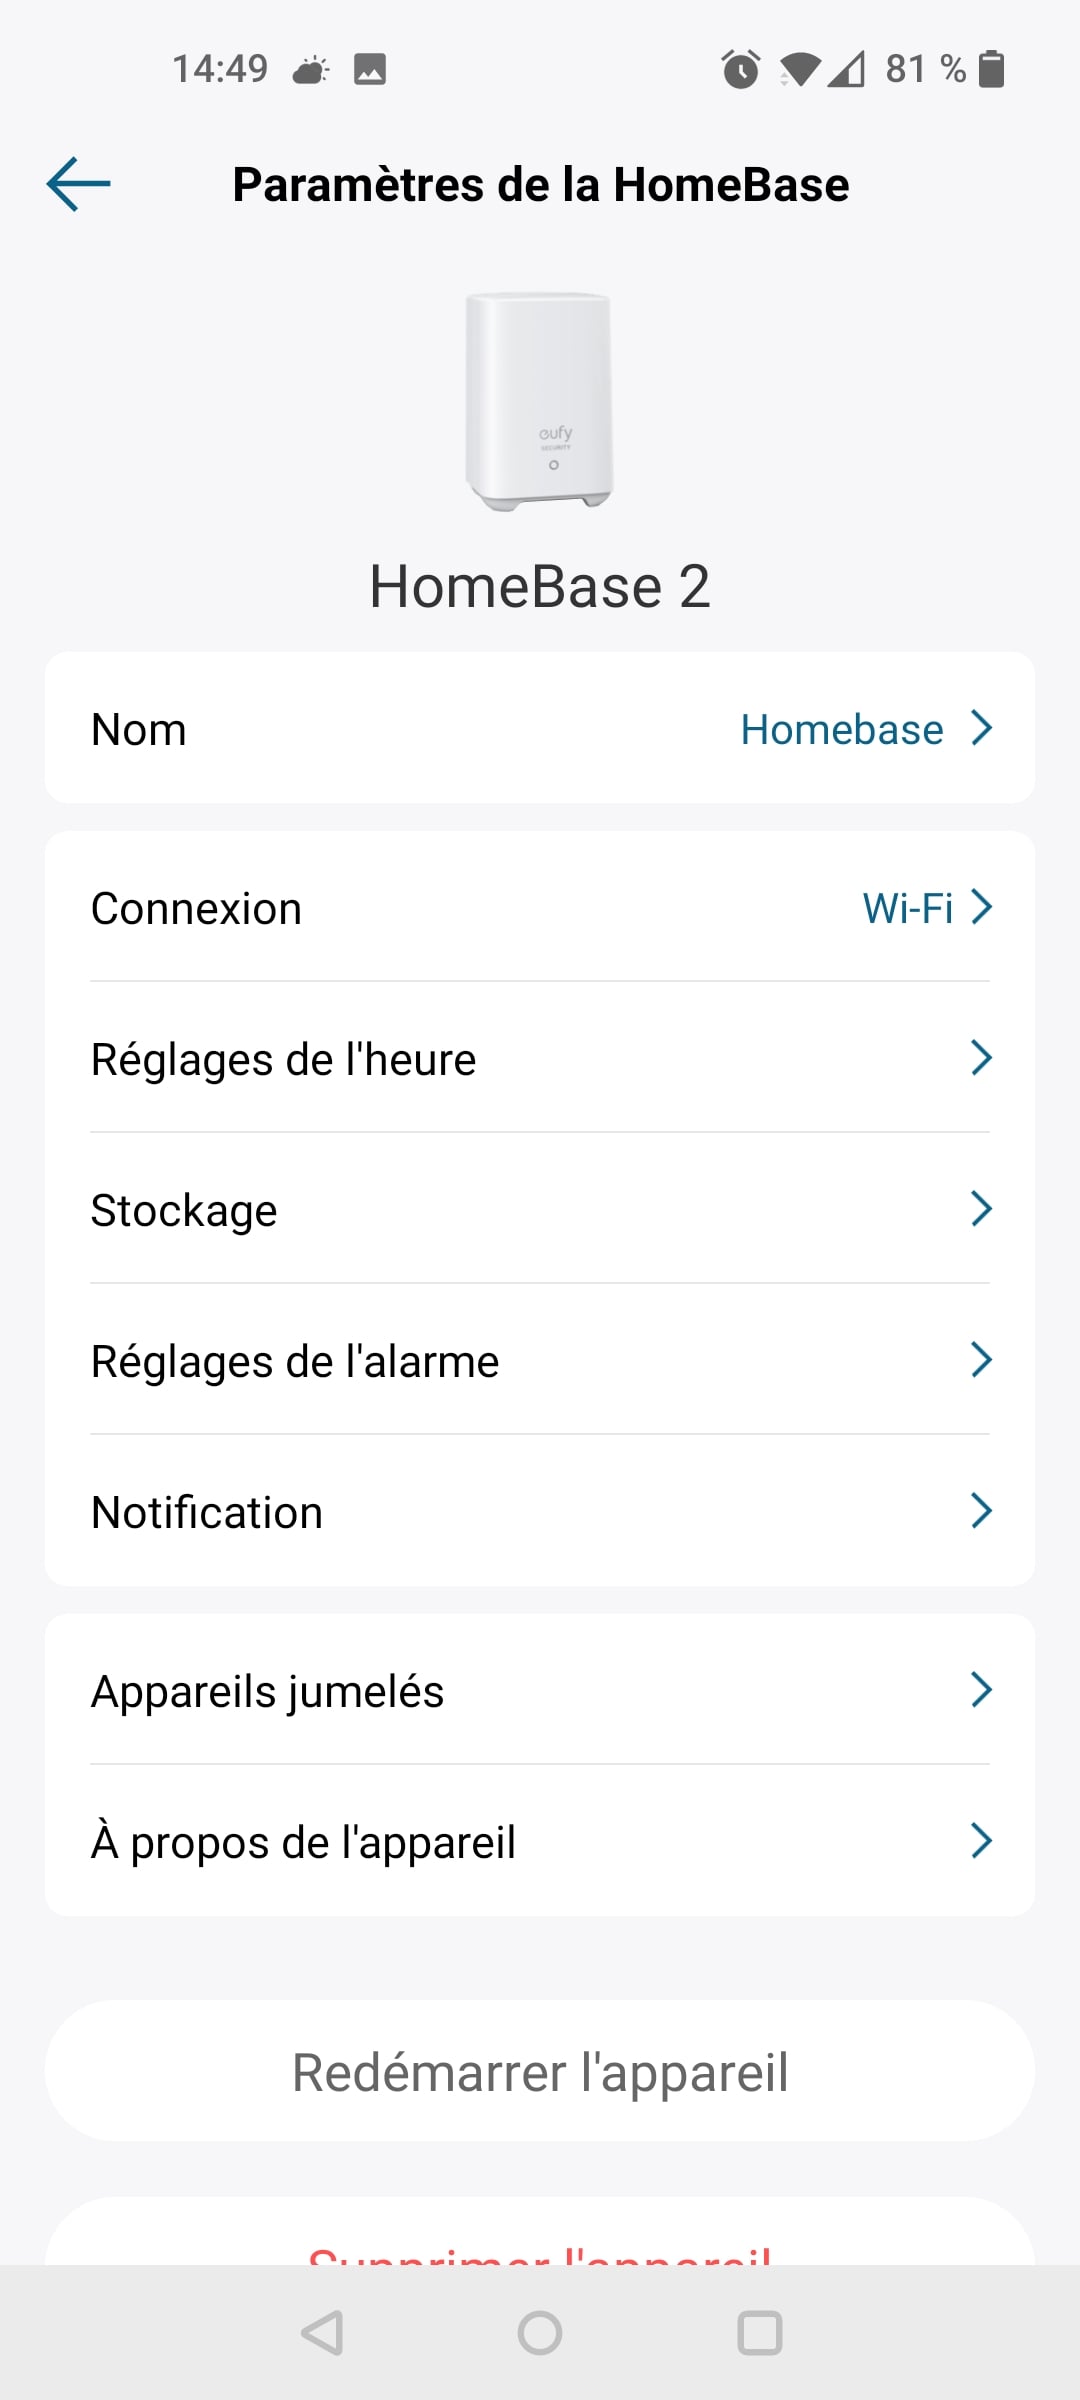The height and width of the screenshot is (2400, 1080).
Task: Open À propos de l'appareil
Action: coord(539,1841)
